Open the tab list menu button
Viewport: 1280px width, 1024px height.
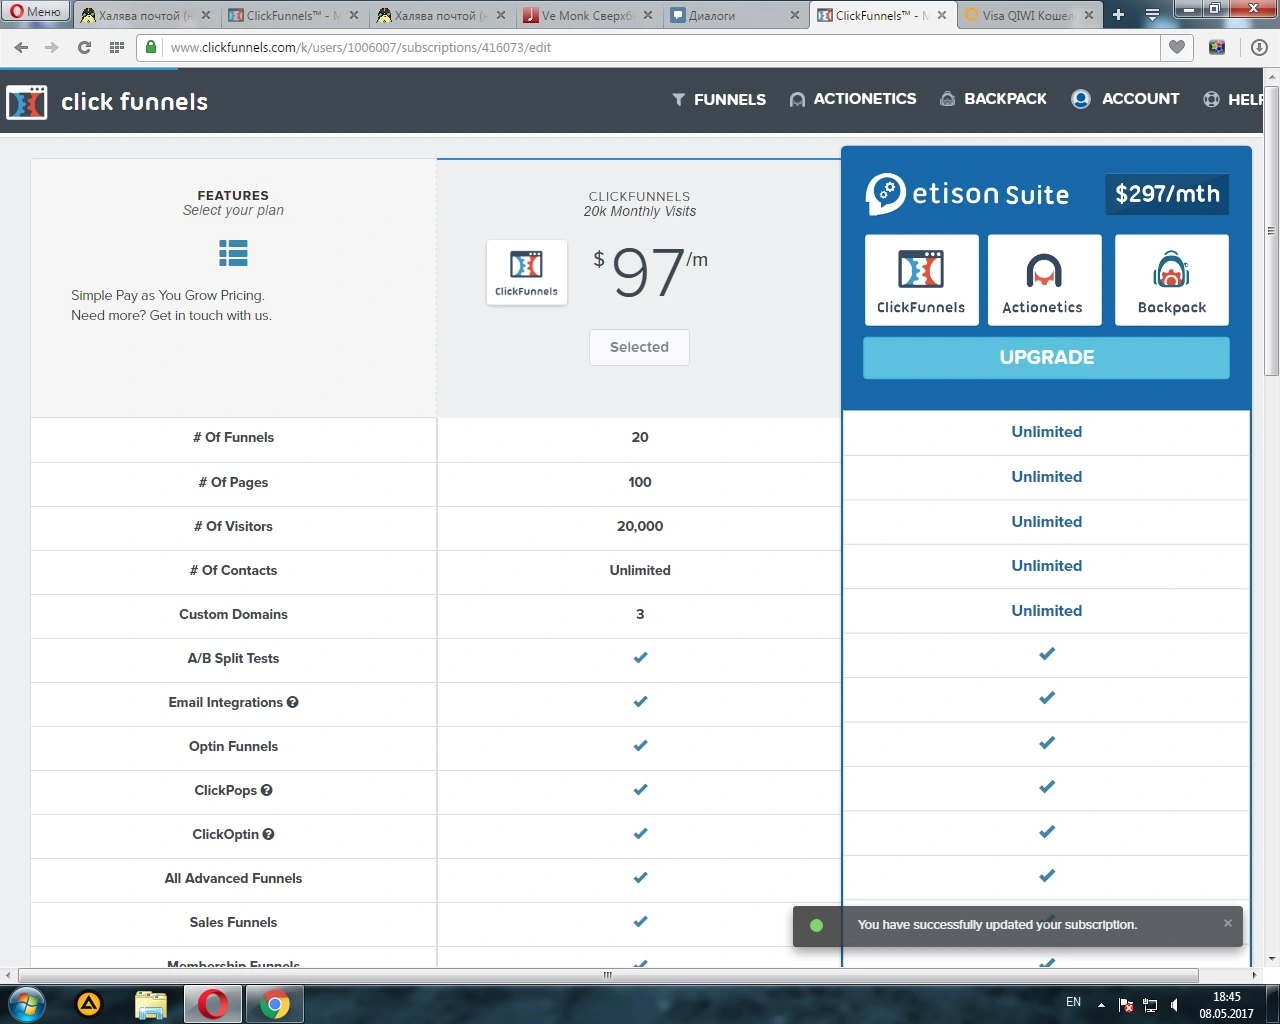pyautogui.click(x=1152, y=15)
